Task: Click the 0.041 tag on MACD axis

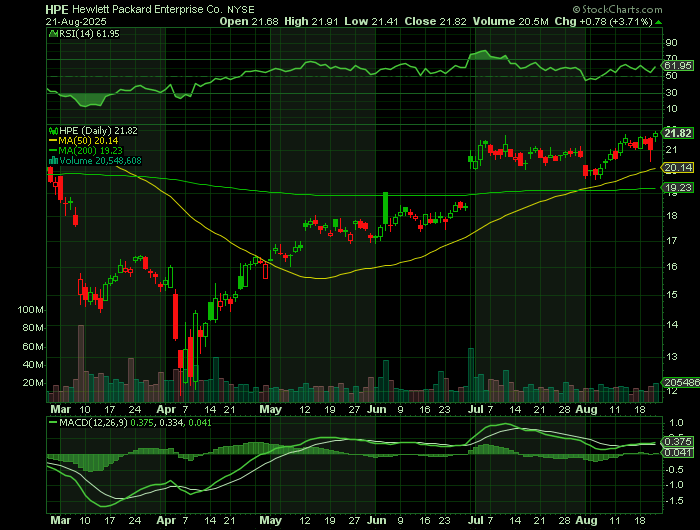Action: point(678,453)
